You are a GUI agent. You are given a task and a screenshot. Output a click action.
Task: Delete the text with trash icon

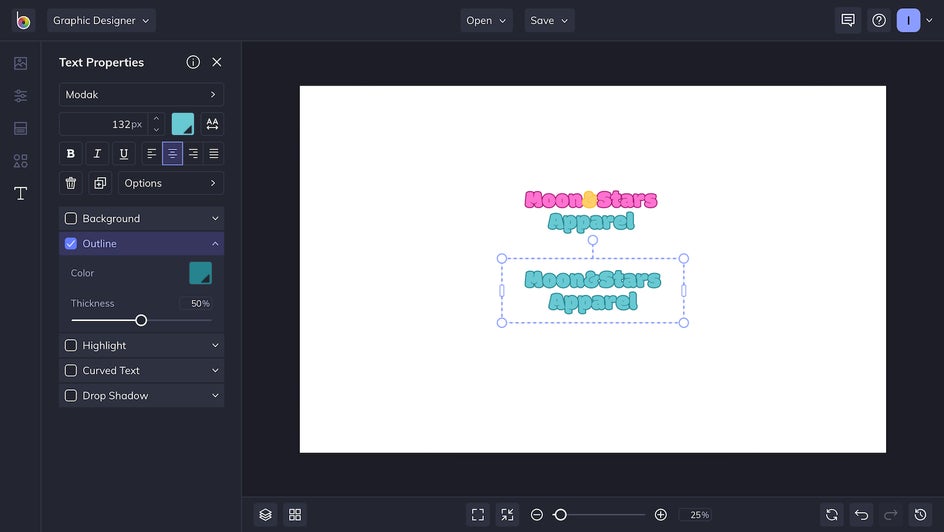(x=70, y=183)
